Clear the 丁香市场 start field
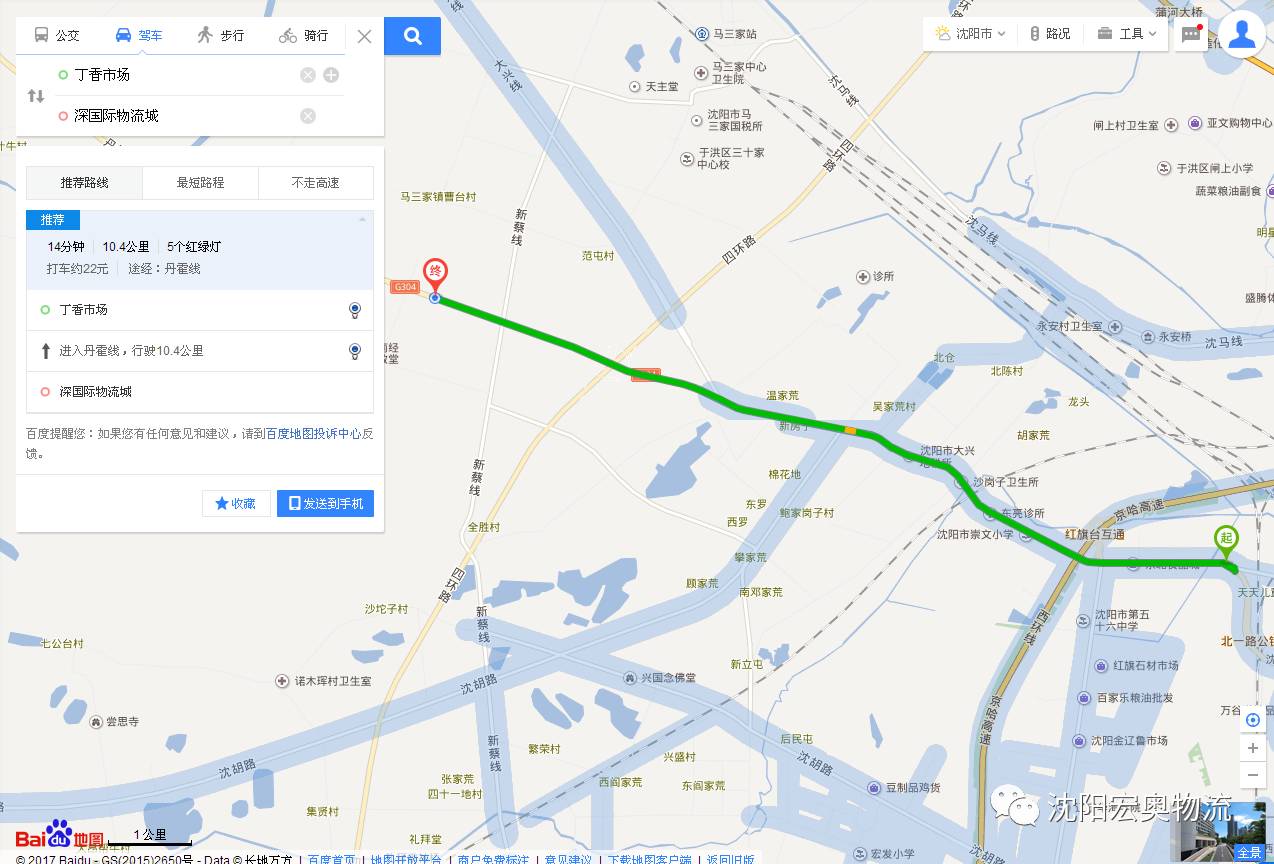Viewport: 1274px width, 864px height. point(308,75)
